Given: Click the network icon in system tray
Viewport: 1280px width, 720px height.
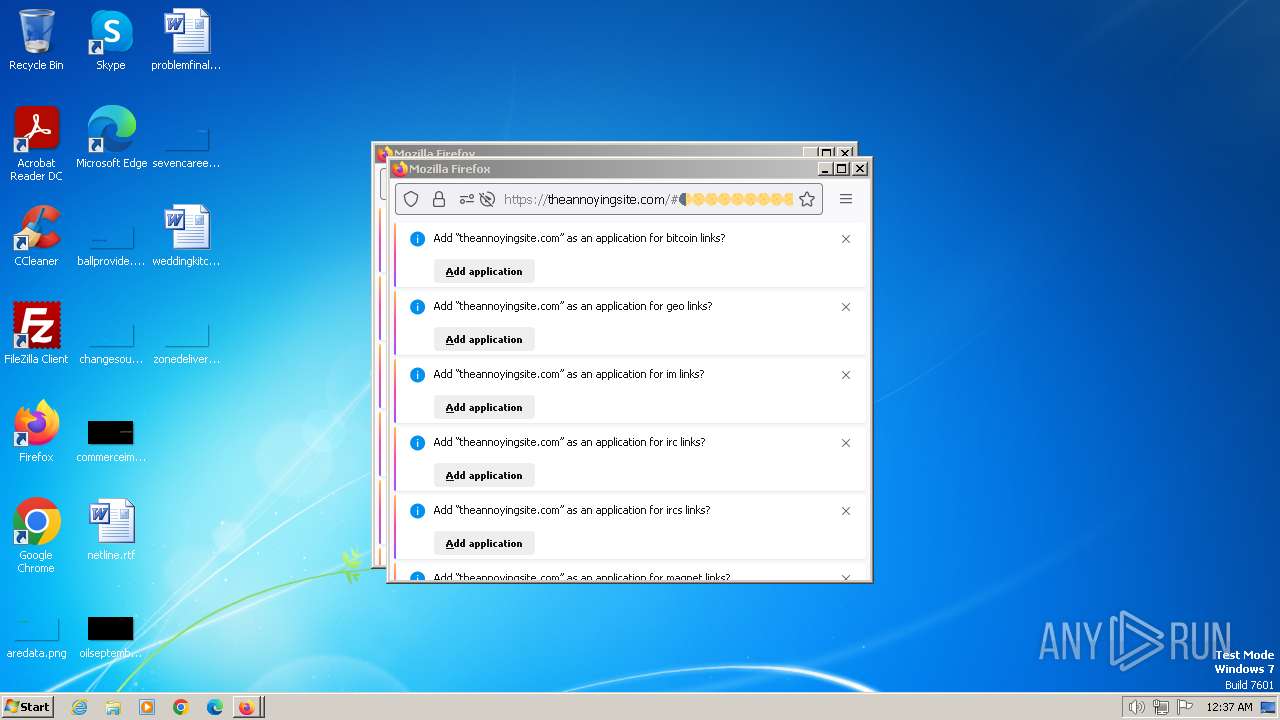Looking at the screenshot, I should [x=1161, y=707].
